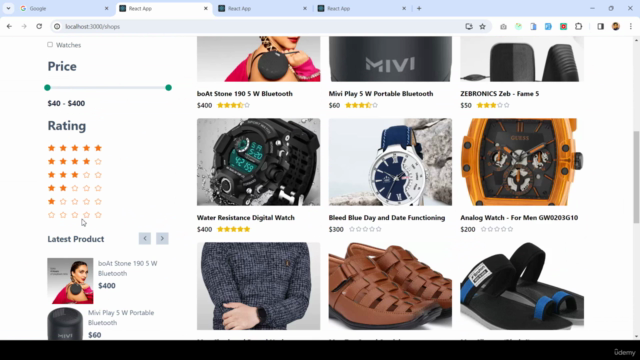Click the black digital watch product image
This screenshot has height=360, width=640.
(258, 162)
